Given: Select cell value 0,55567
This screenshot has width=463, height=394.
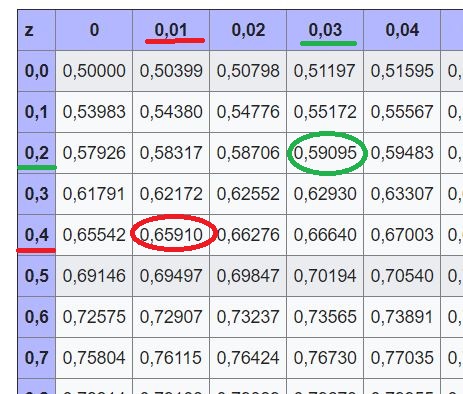Looking at the screenshot, I should [x=402, y=112].
